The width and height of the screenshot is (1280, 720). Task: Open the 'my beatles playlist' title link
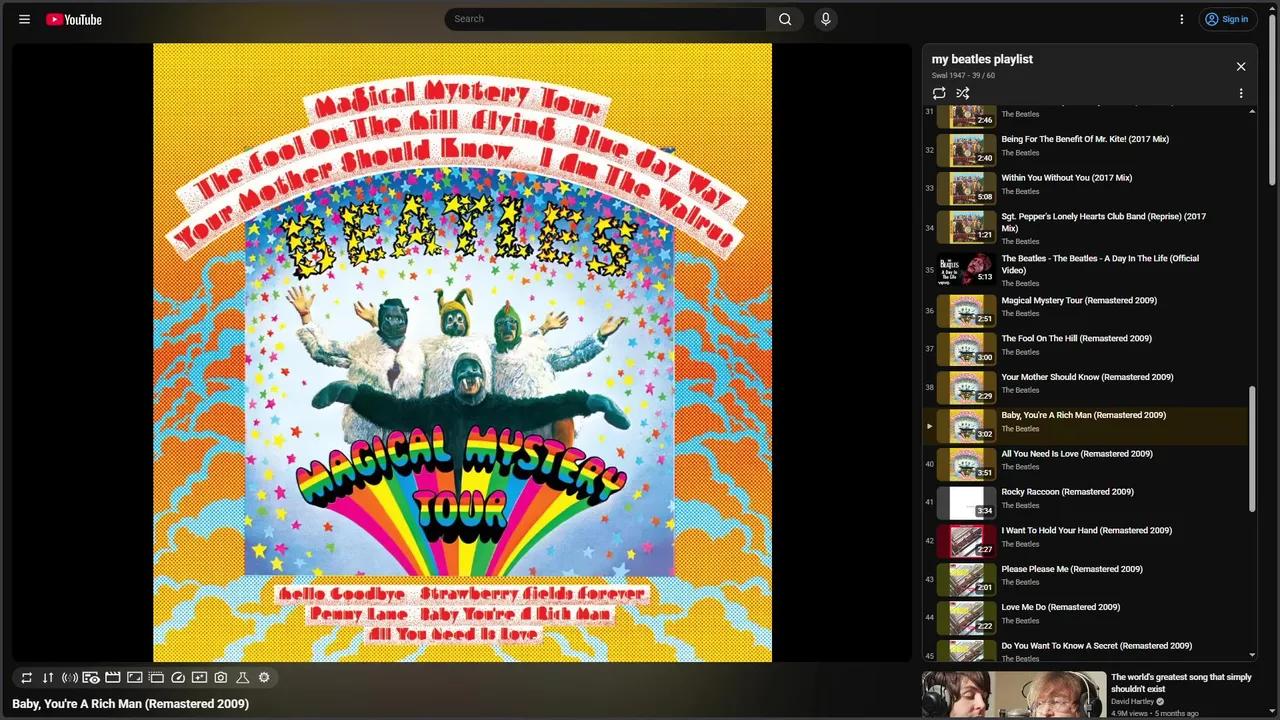coord(982,59)
